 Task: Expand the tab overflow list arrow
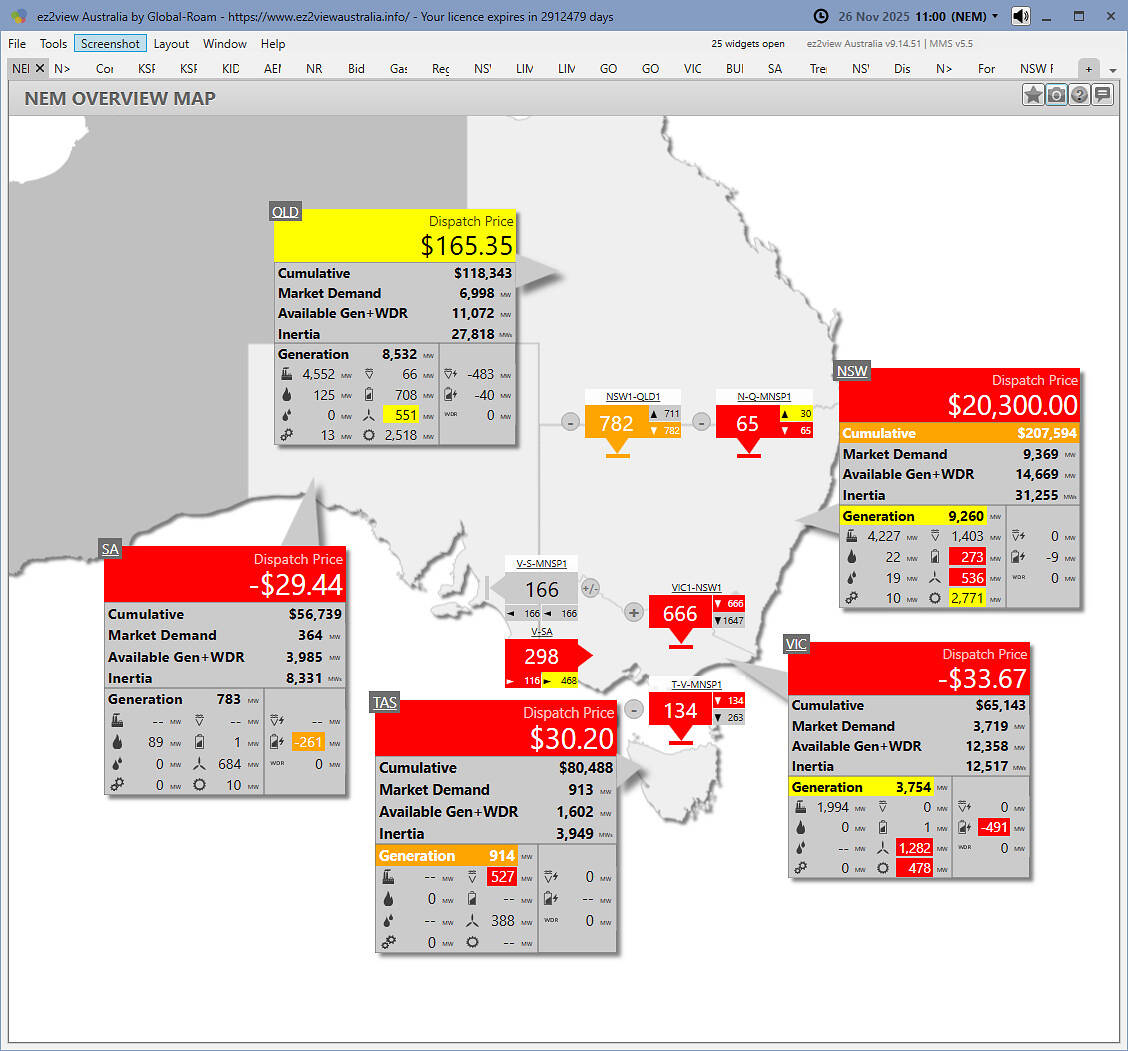[1113, 70]
